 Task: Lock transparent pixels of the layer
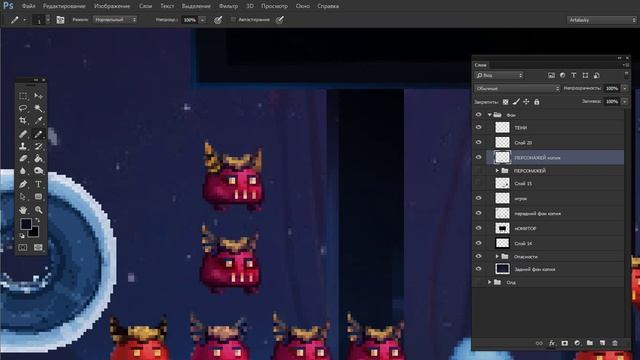506,102
